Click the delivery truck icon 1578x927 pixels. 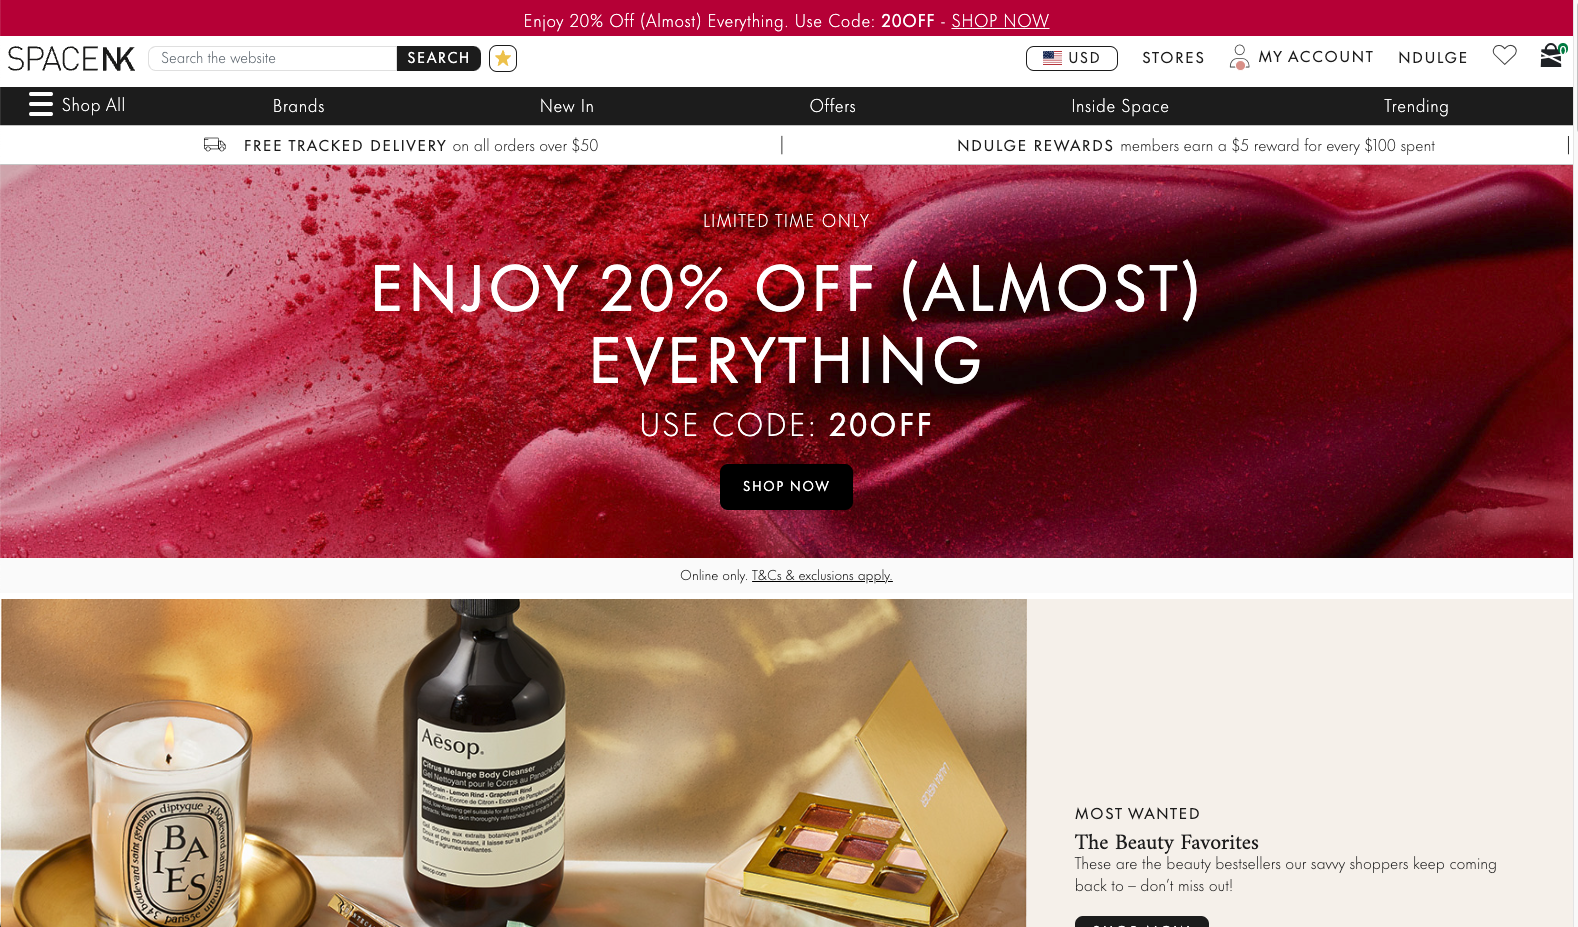click(215, 145)
